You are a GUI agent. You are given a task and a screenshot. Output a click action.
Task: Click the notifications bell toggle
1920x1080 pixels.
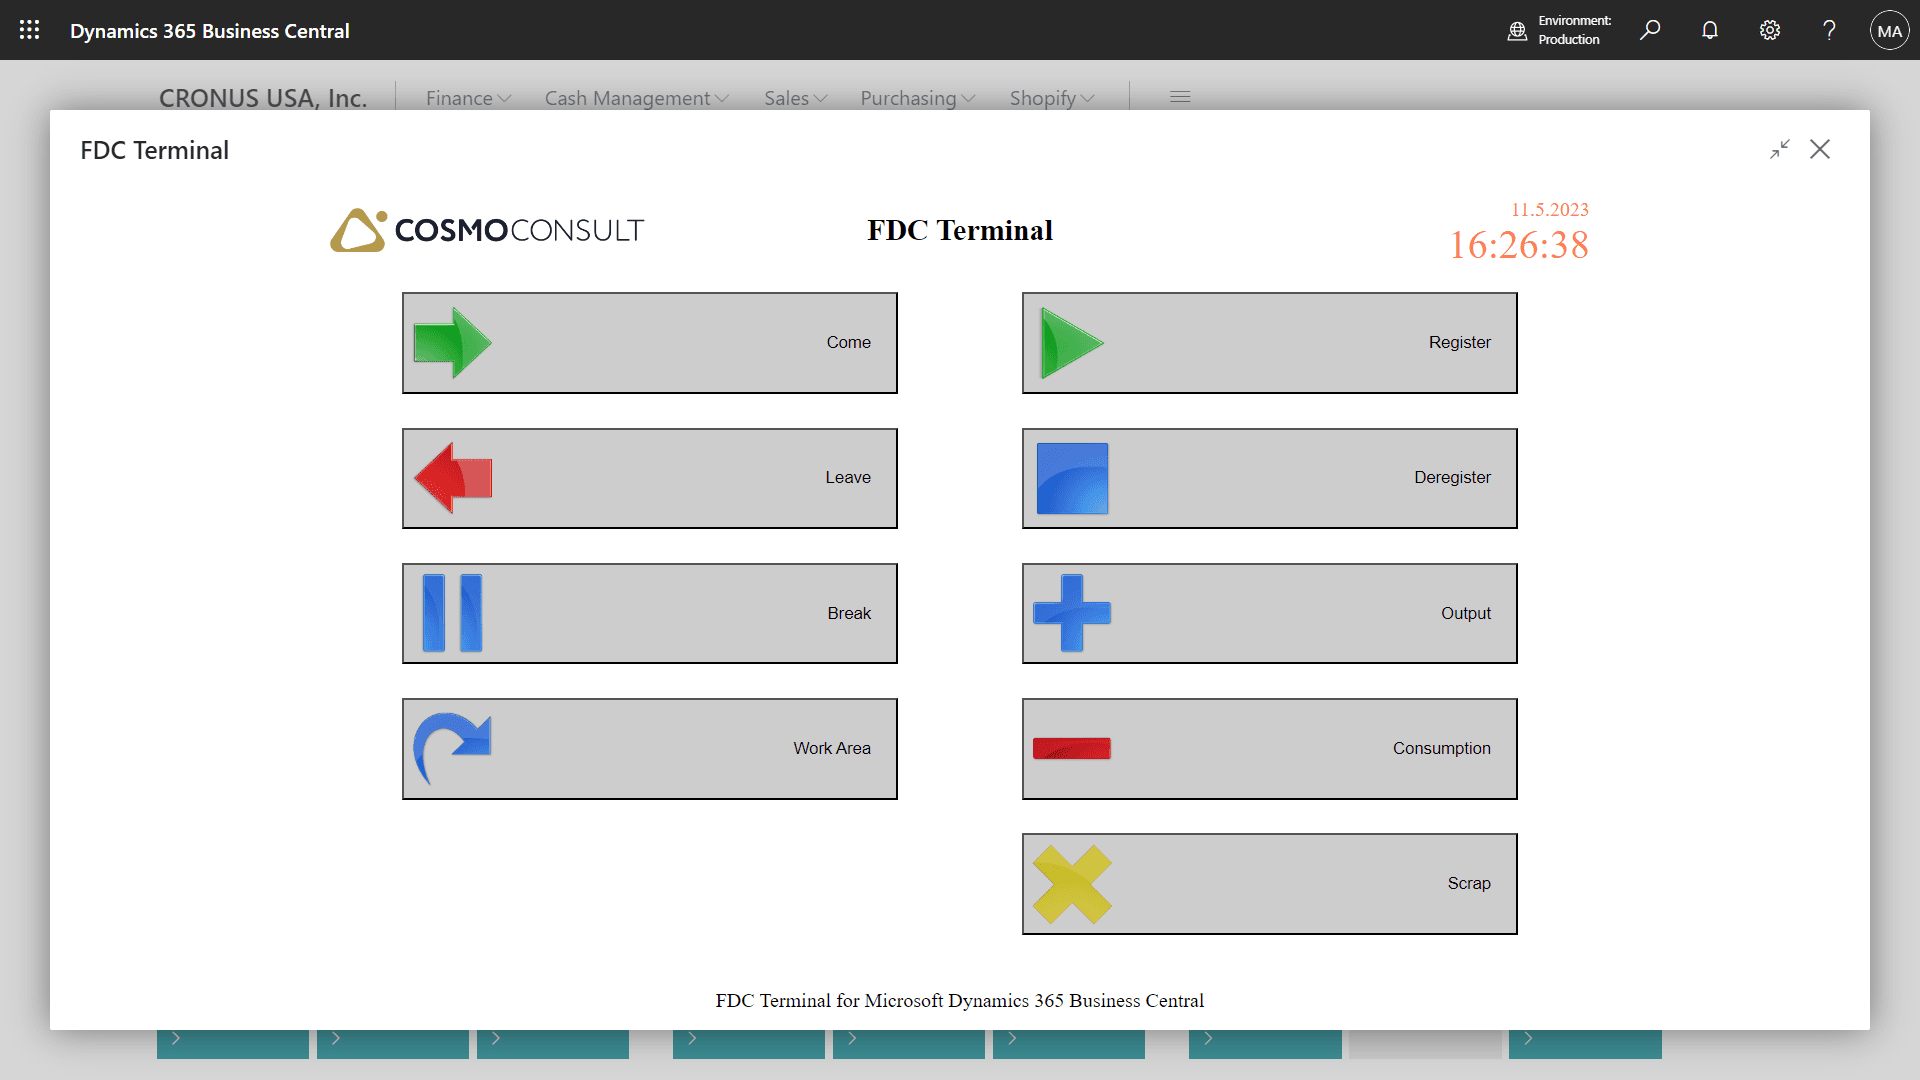(x=1709, y=29)
